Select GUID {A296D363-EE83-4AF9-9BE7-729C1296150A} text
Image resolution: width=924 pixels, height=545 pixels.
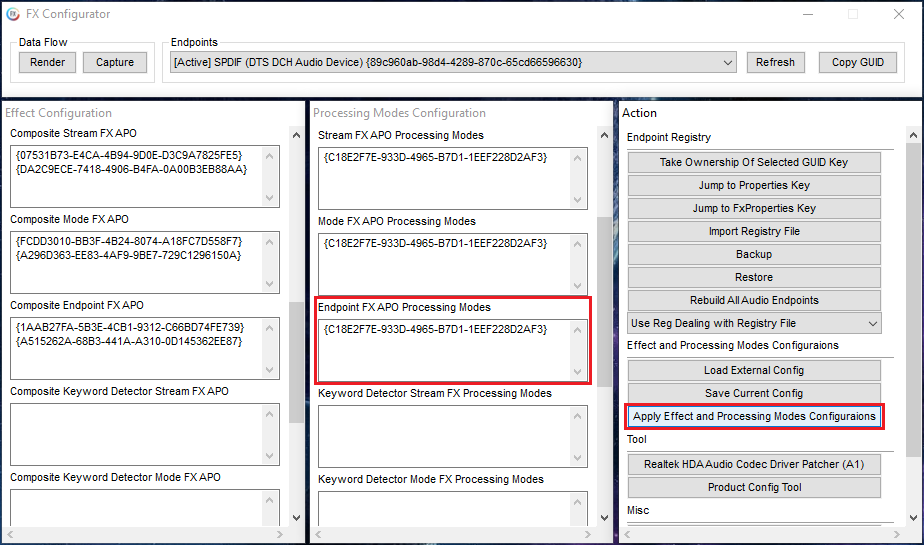click(128, 255)
